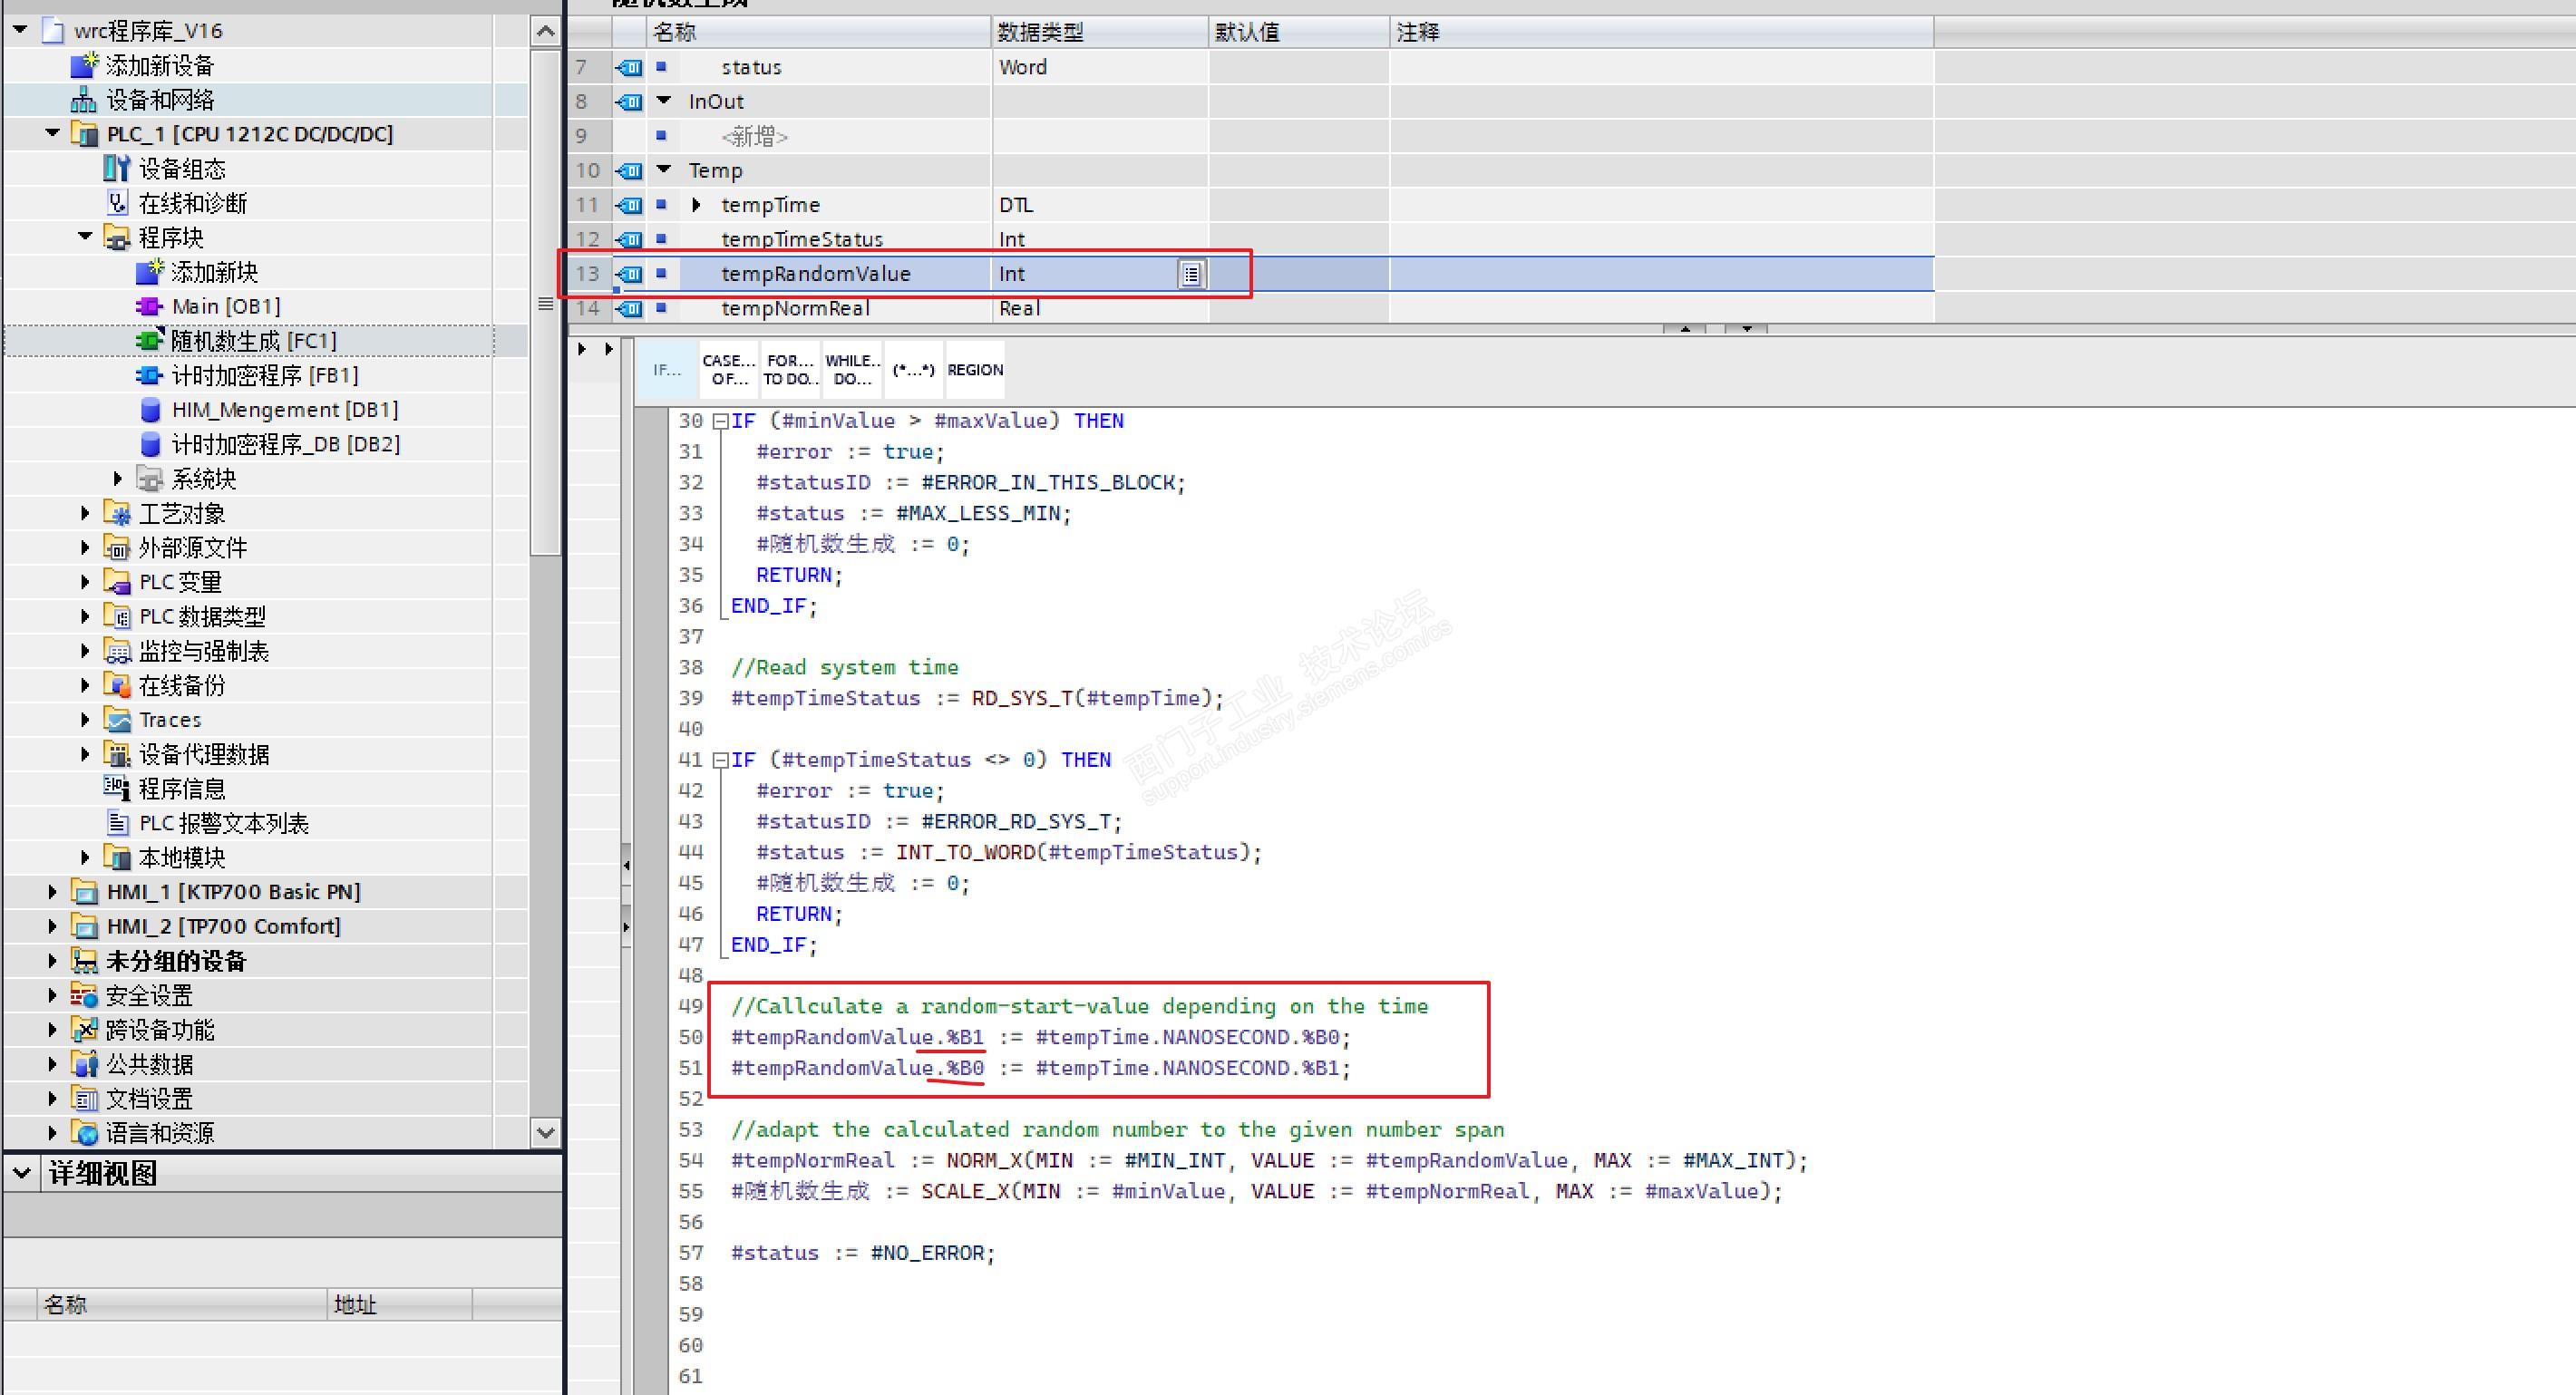Collapse the Temp section in interface
The height and width of the screenshot is (1395, 2576).
(664, 170)
